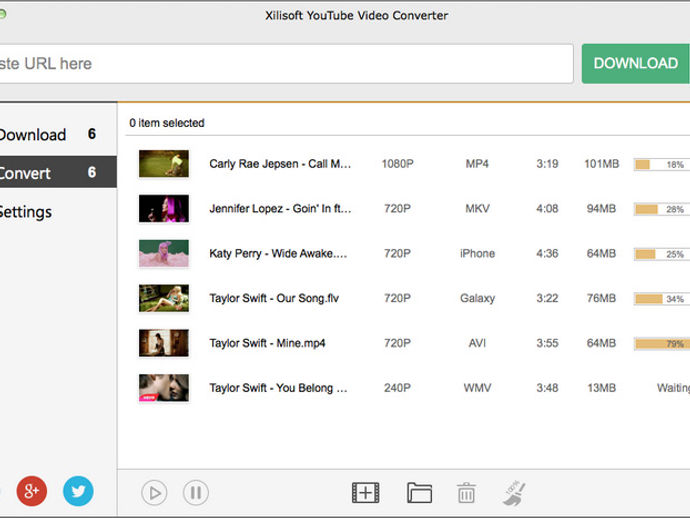Focus the paste URL input field
690x518 pixels.
(x=286, y=63)
